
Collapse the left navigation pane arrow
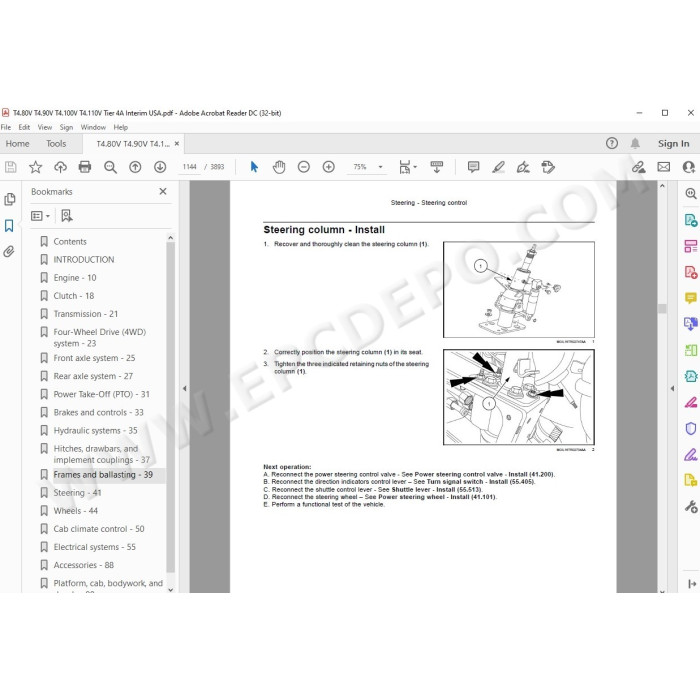pyautogui.click(x=184, y=388)
